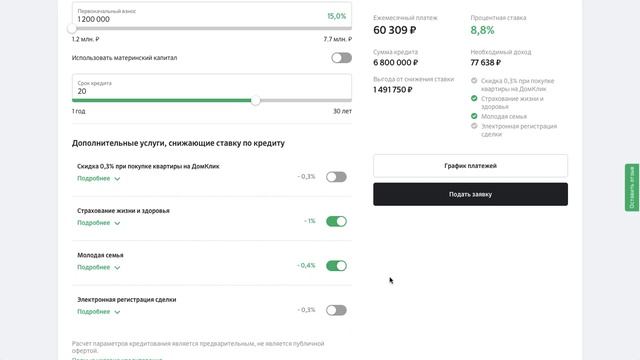This screenshot has width=640, height=360.
Task: Enable the ДомКлик 0,3% discount switch
Action: pos(336,177)
